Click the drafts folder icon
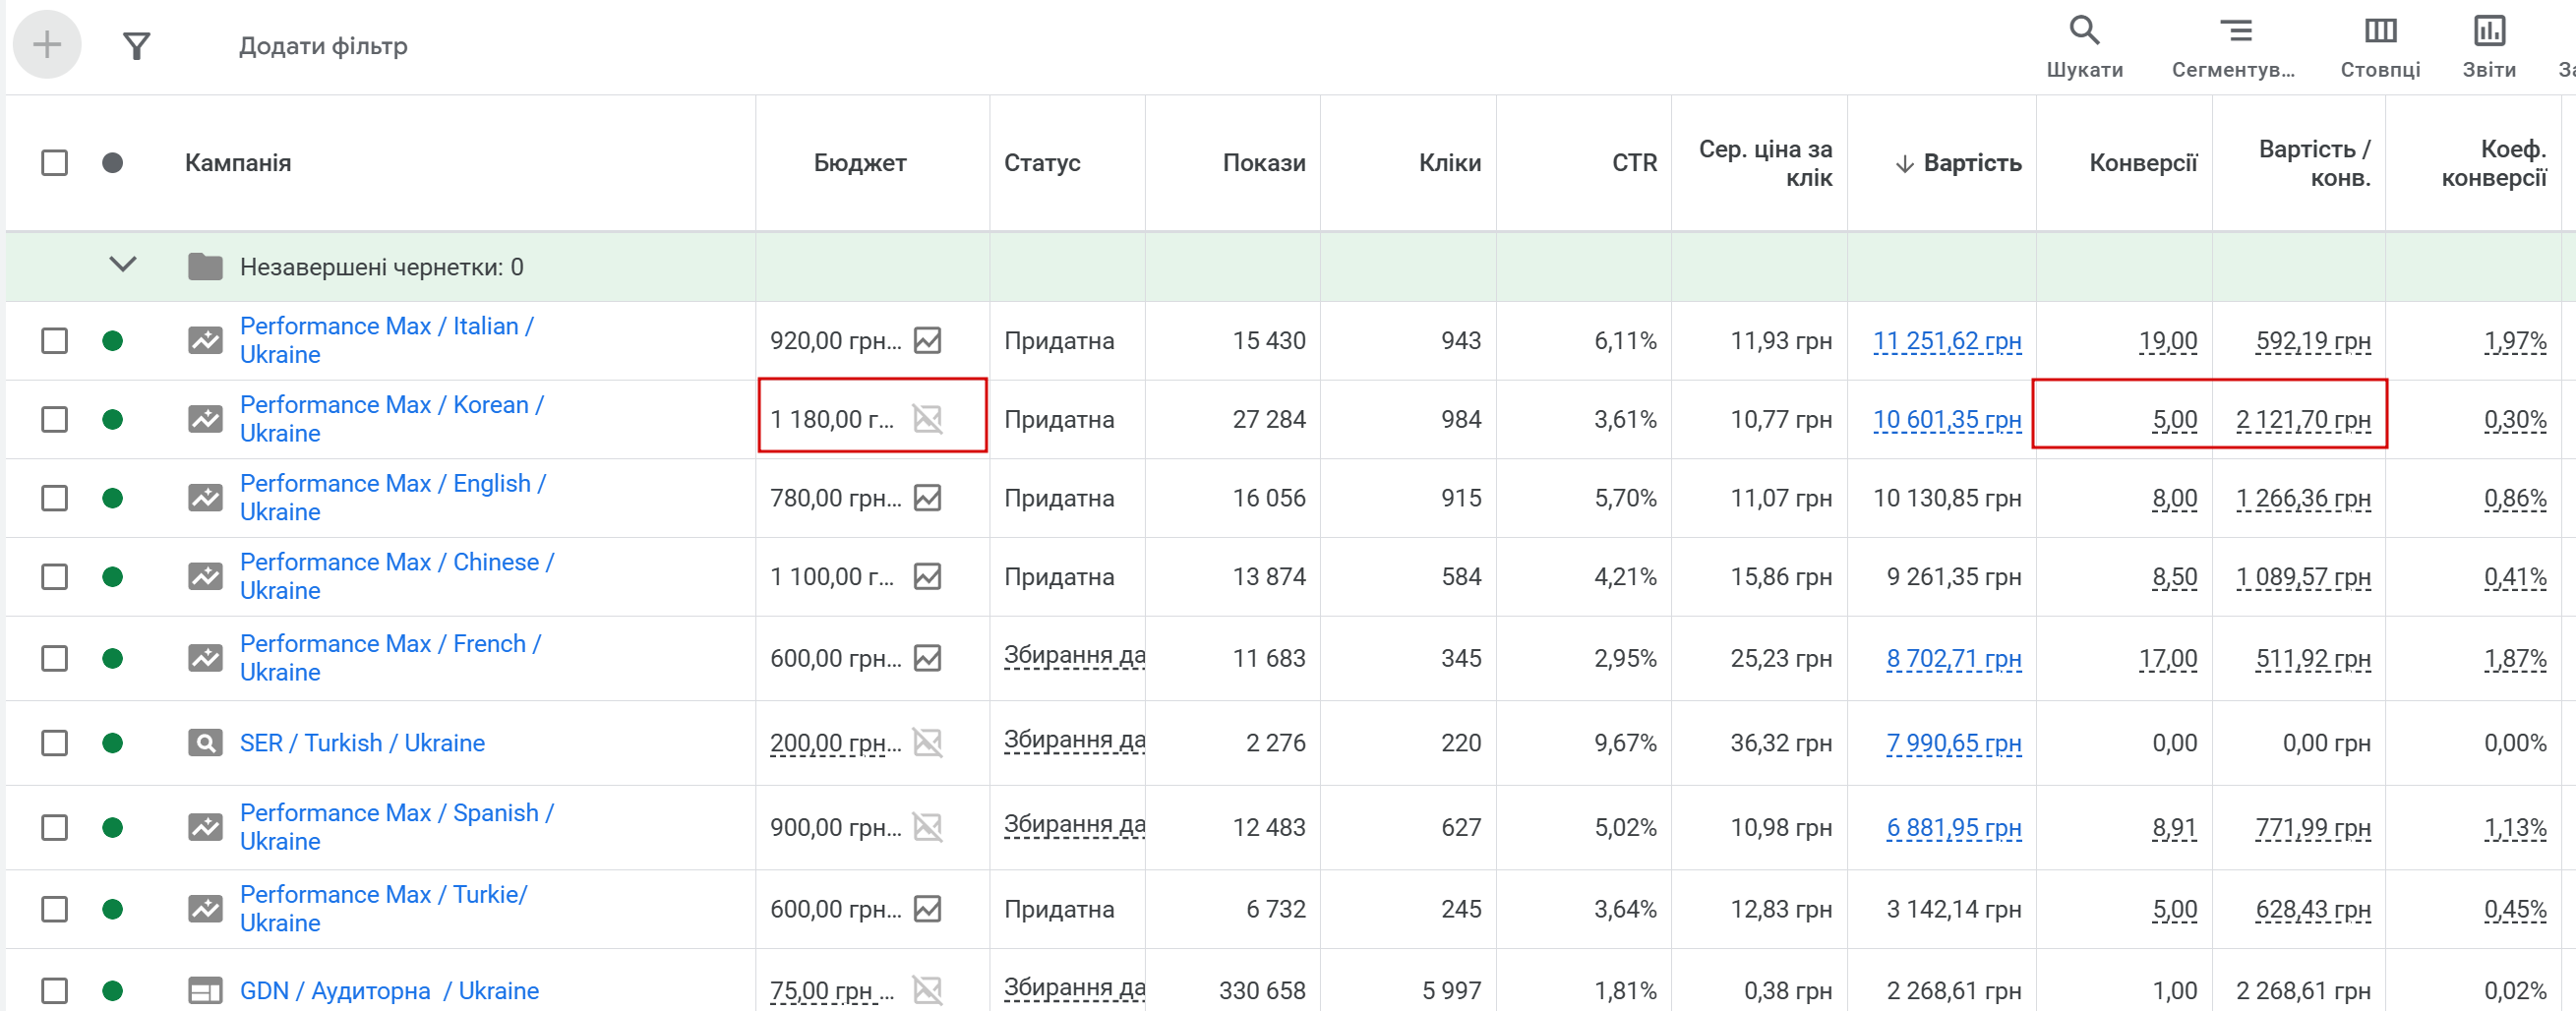Image resolution: width=2576 pixels, height=1011 pixels. (205, 267)
